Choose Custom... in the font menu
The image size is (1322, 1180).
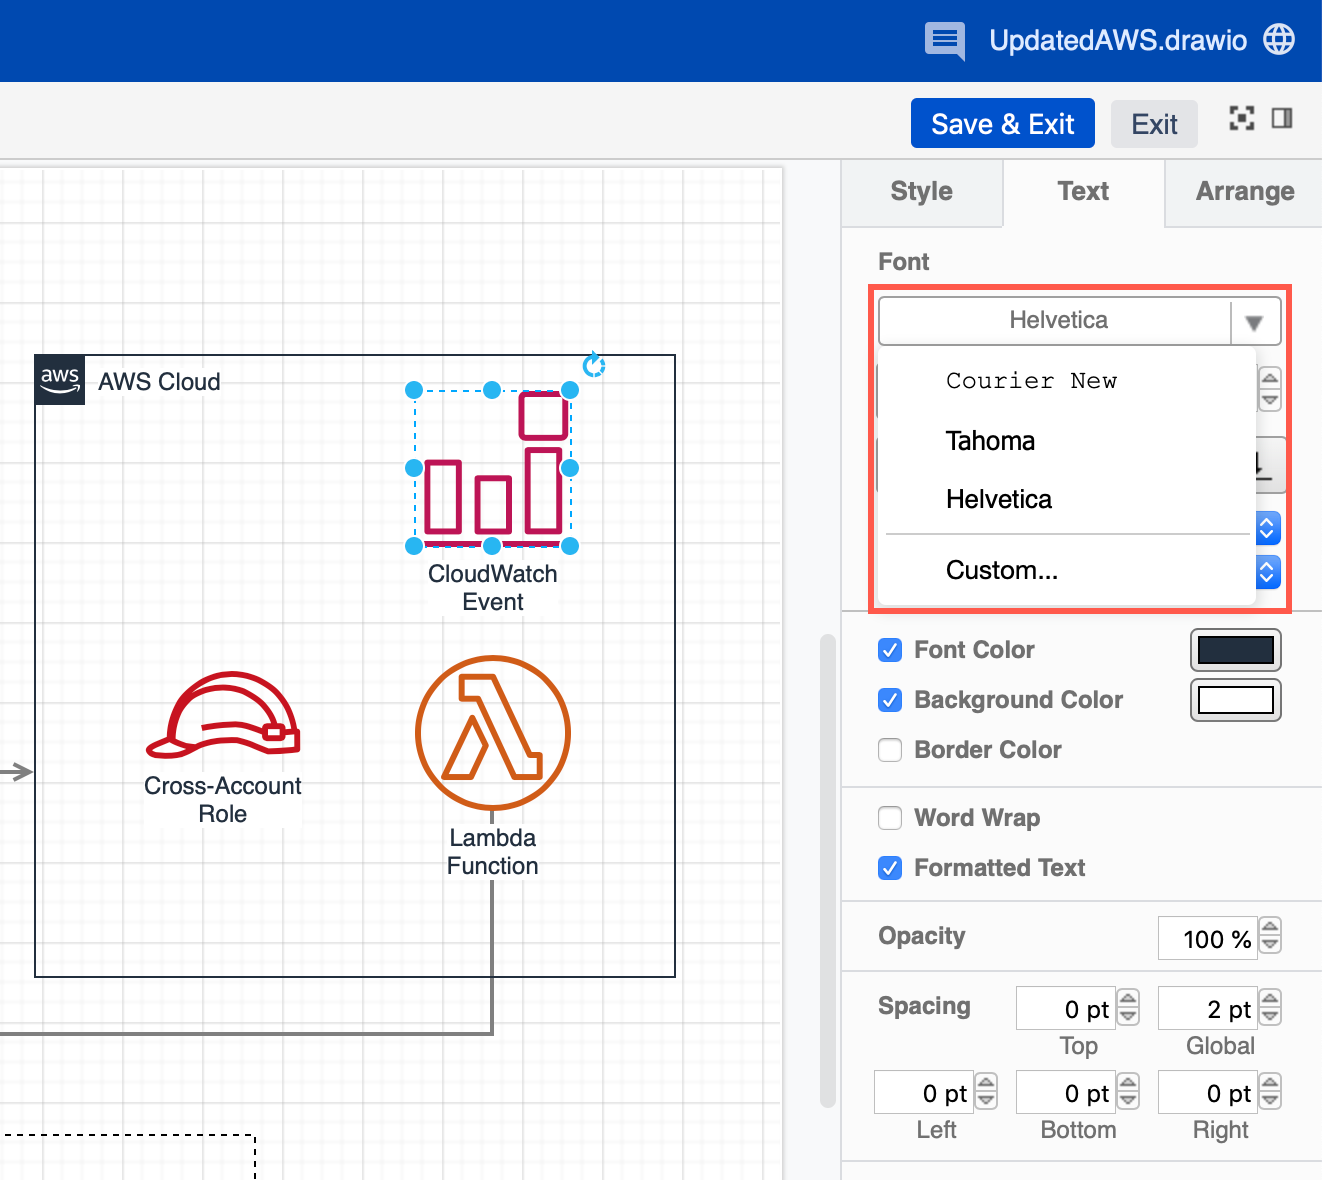coord(1002,570)
